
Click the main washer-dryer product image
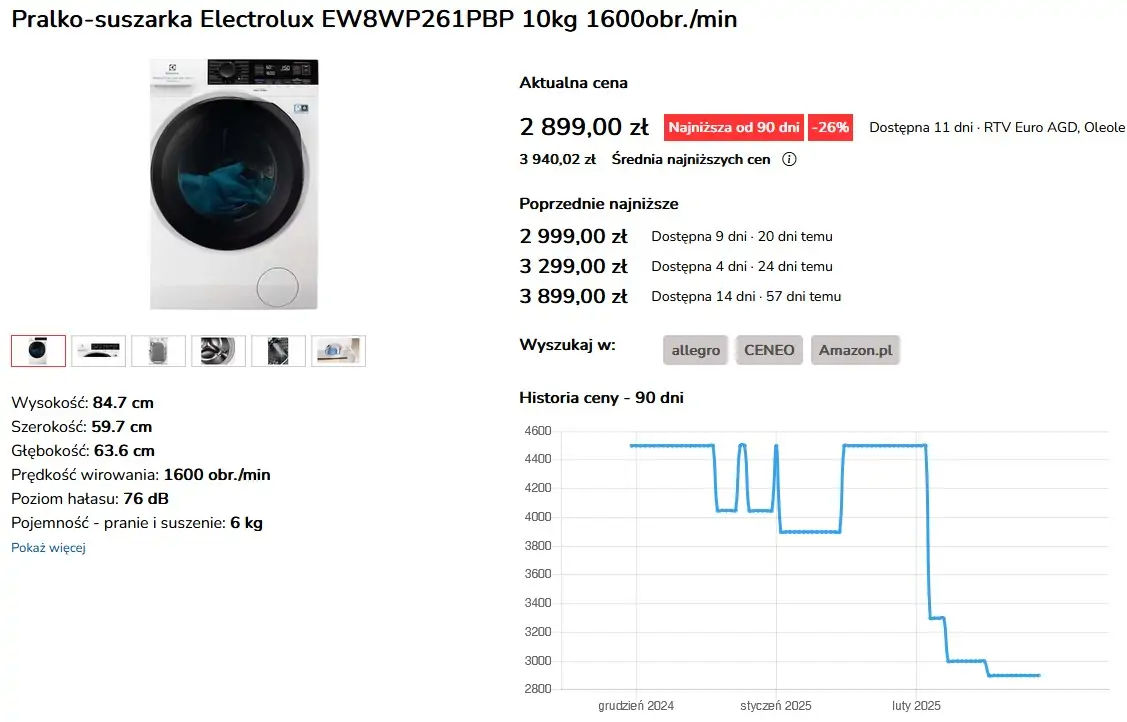coord(234,184)
